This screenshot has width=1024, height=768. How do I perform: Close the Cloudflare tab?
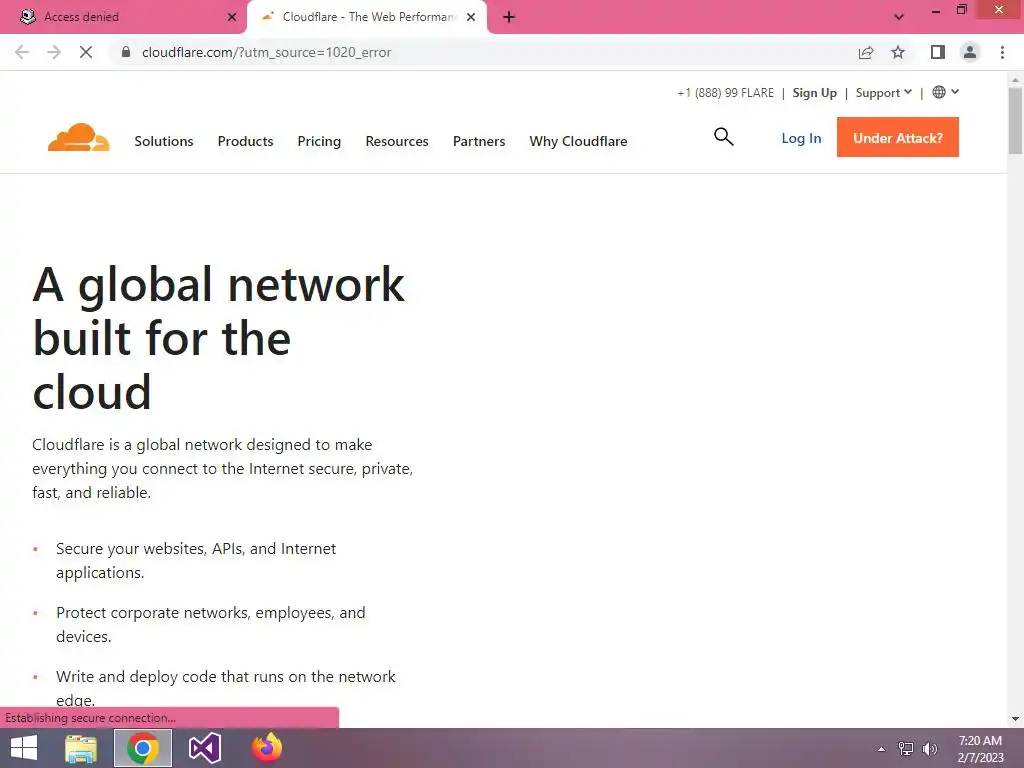point(471,17)
